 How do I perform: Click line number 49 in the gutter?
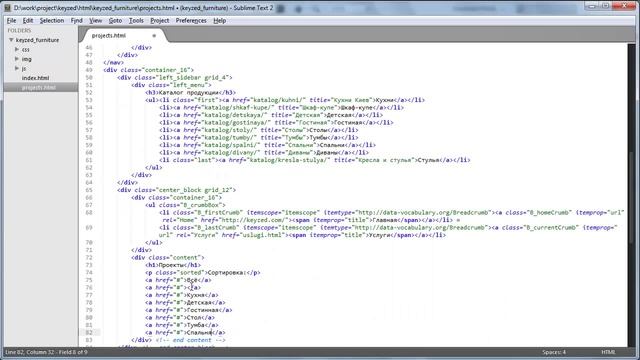coord(89,70)
